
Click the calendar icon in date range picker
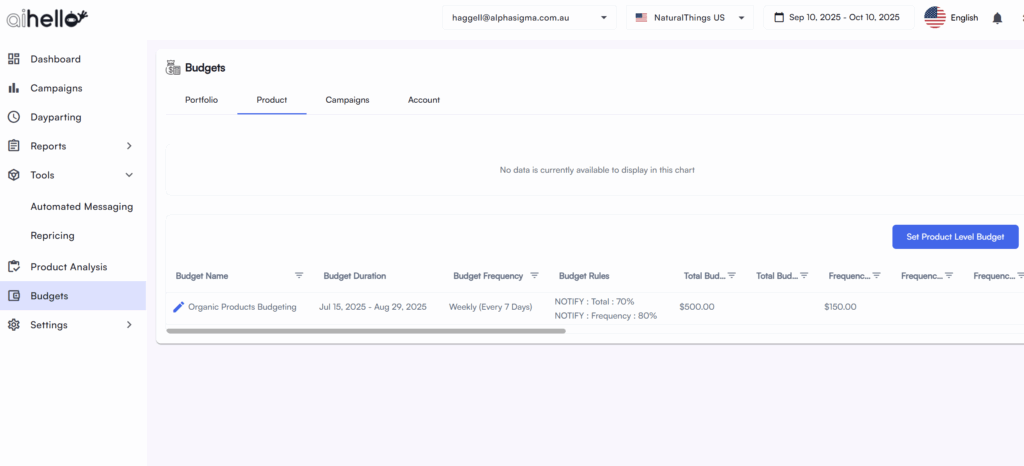[779, 18]
